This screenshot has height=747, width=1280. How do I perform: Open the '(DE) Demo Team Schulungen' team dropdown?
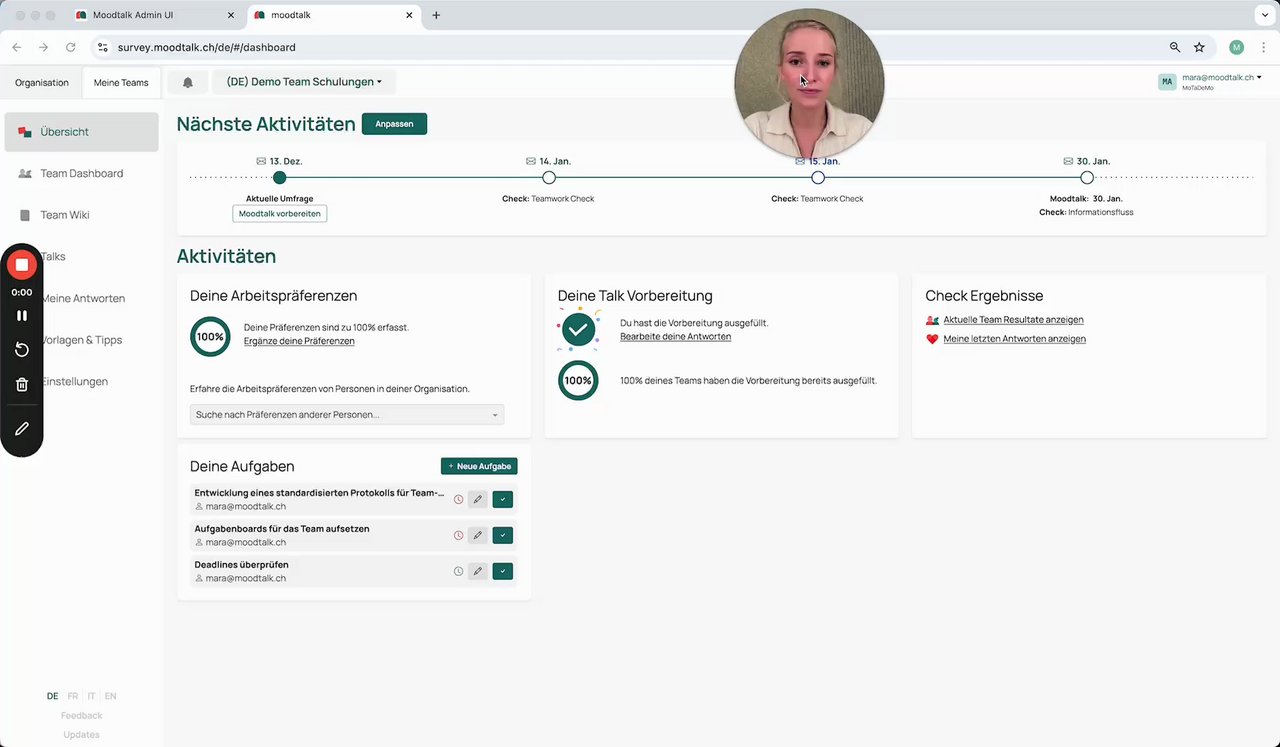(304, 82)
